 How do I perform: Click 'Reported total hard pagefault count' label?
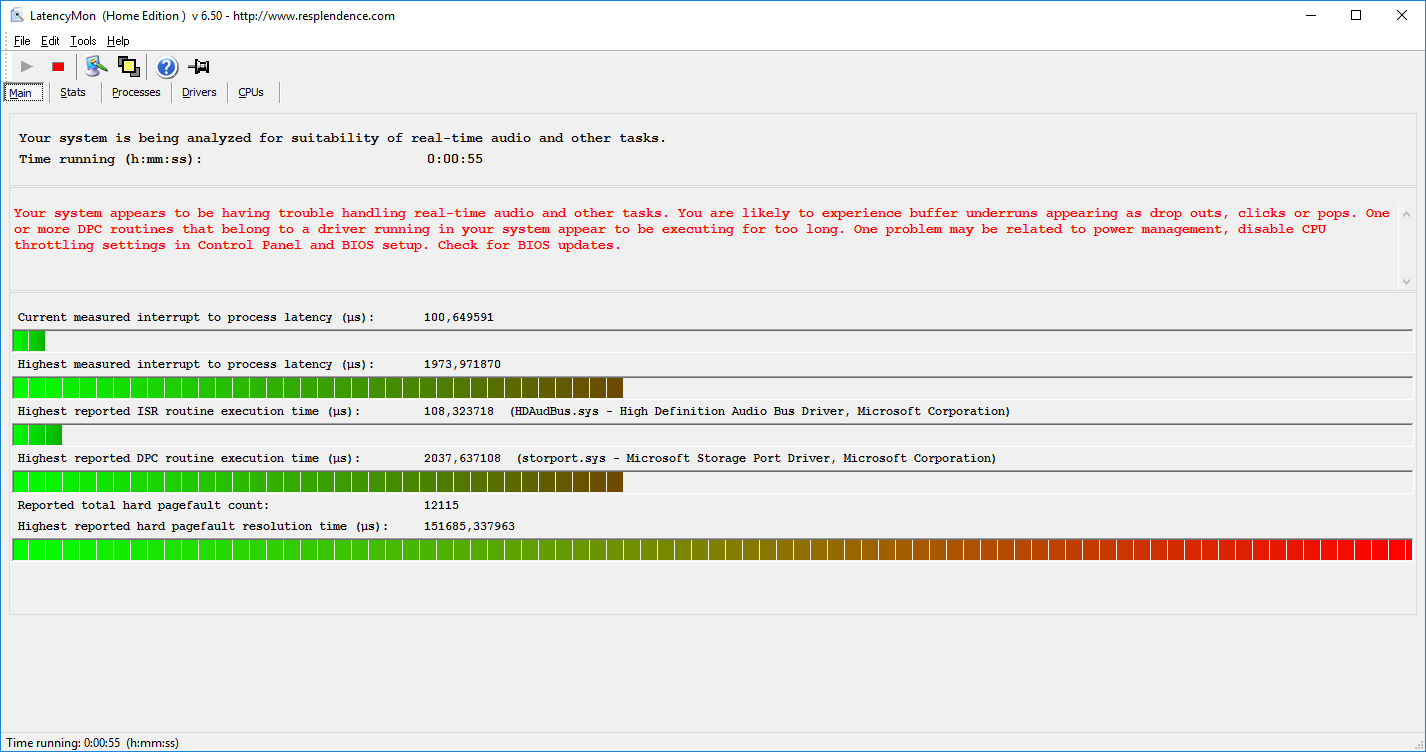[144, 505]
